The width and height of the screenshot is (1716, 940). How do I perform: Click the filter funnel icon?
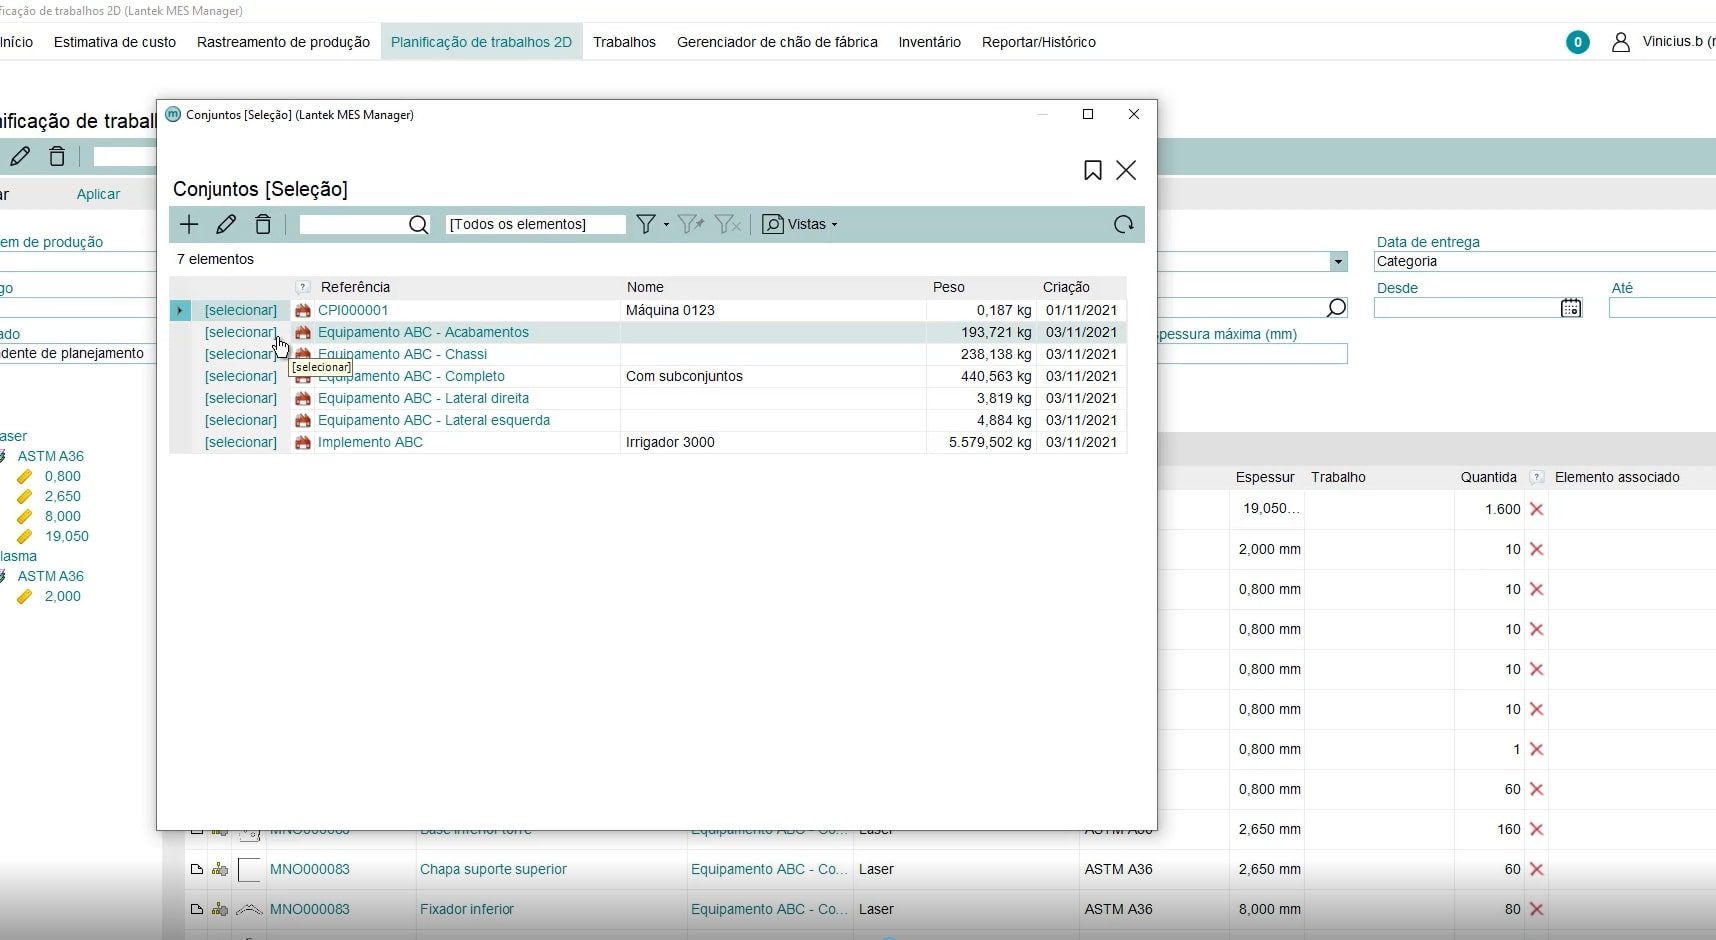(x=647, y=224)
